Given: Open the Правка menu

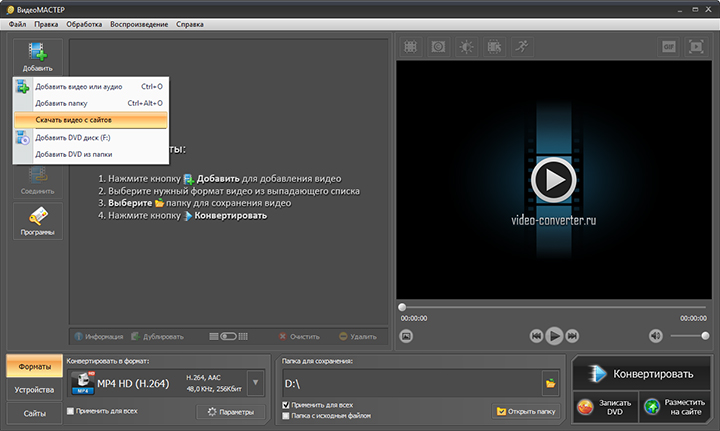Looking at the screenshot, I should pos(46,24).
